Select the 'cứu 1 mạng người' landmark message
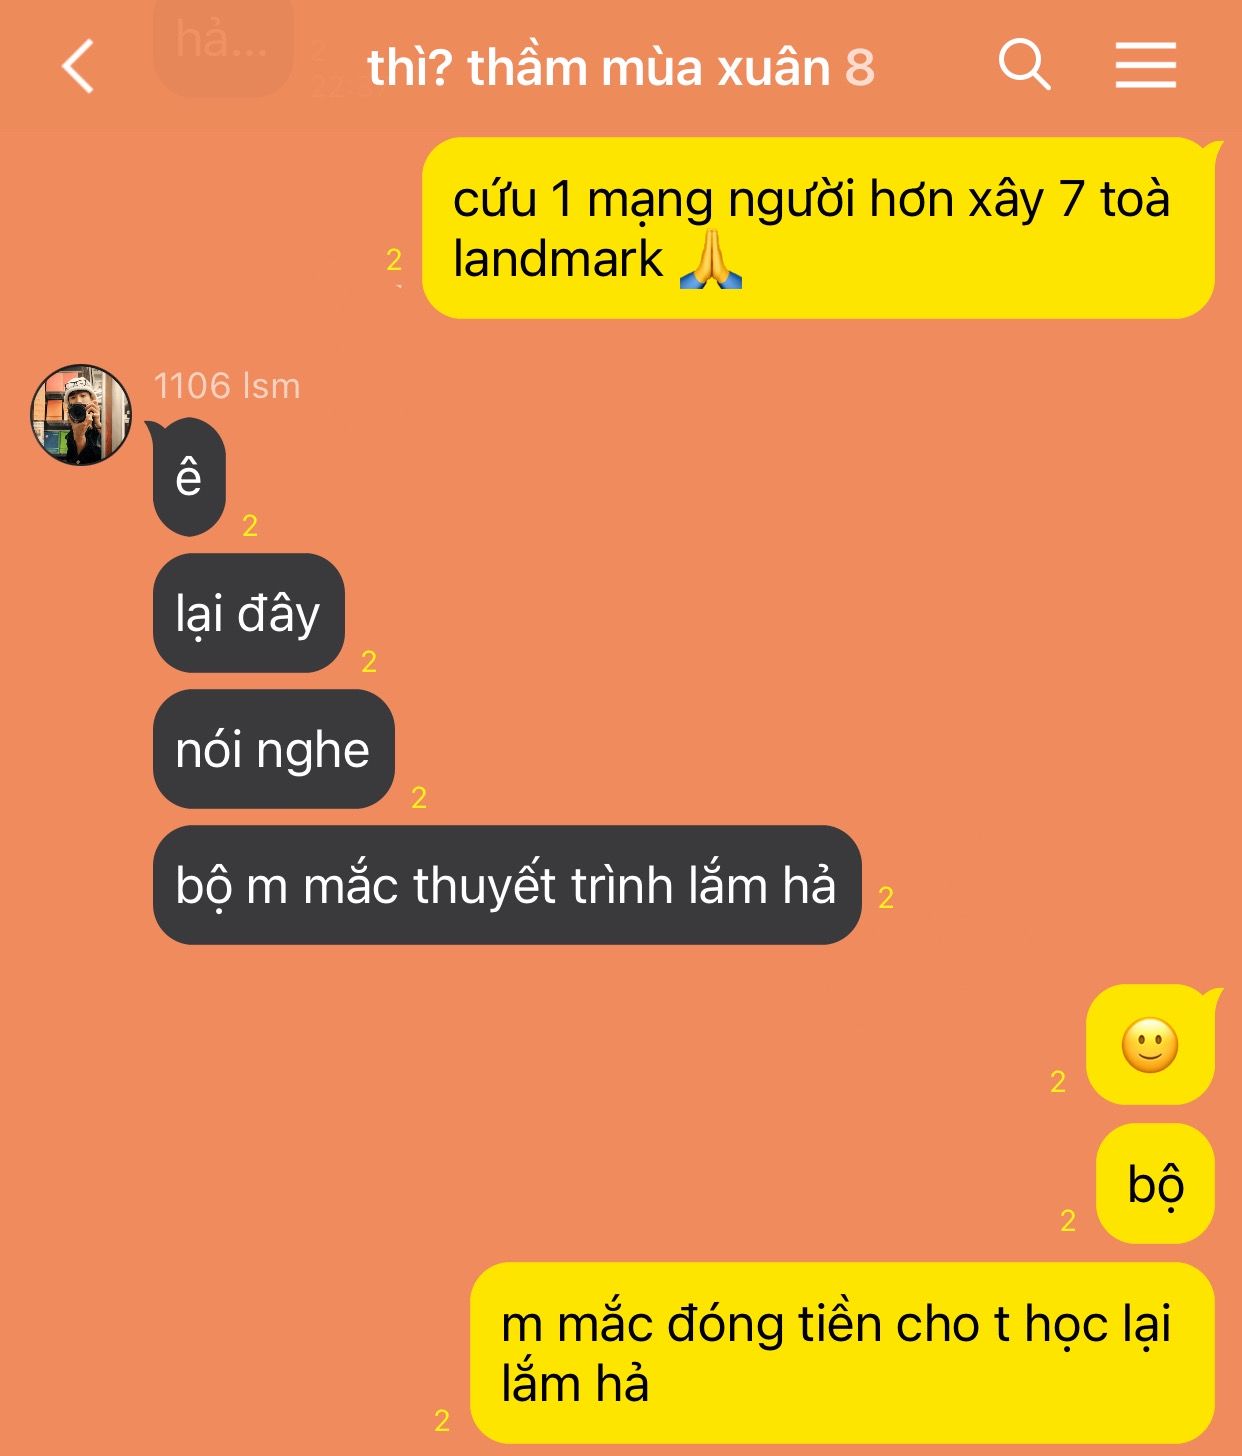 (x=818, y=228)
